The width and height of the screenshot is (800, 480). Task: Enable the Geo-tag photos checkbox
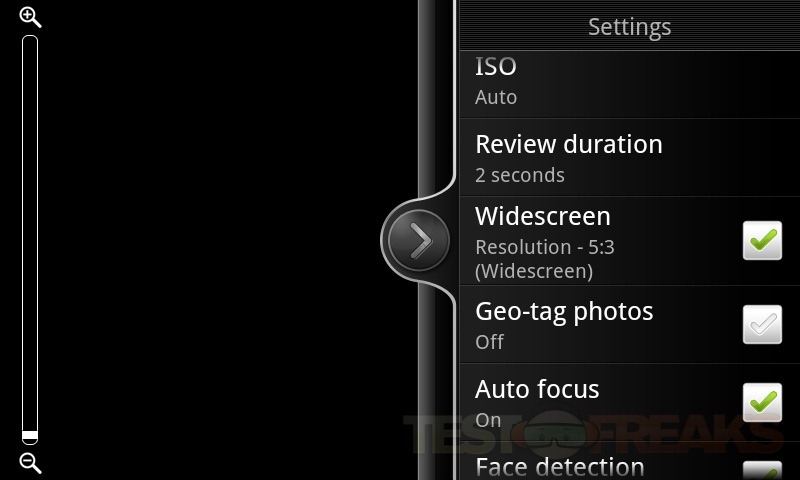click(762, 324)
